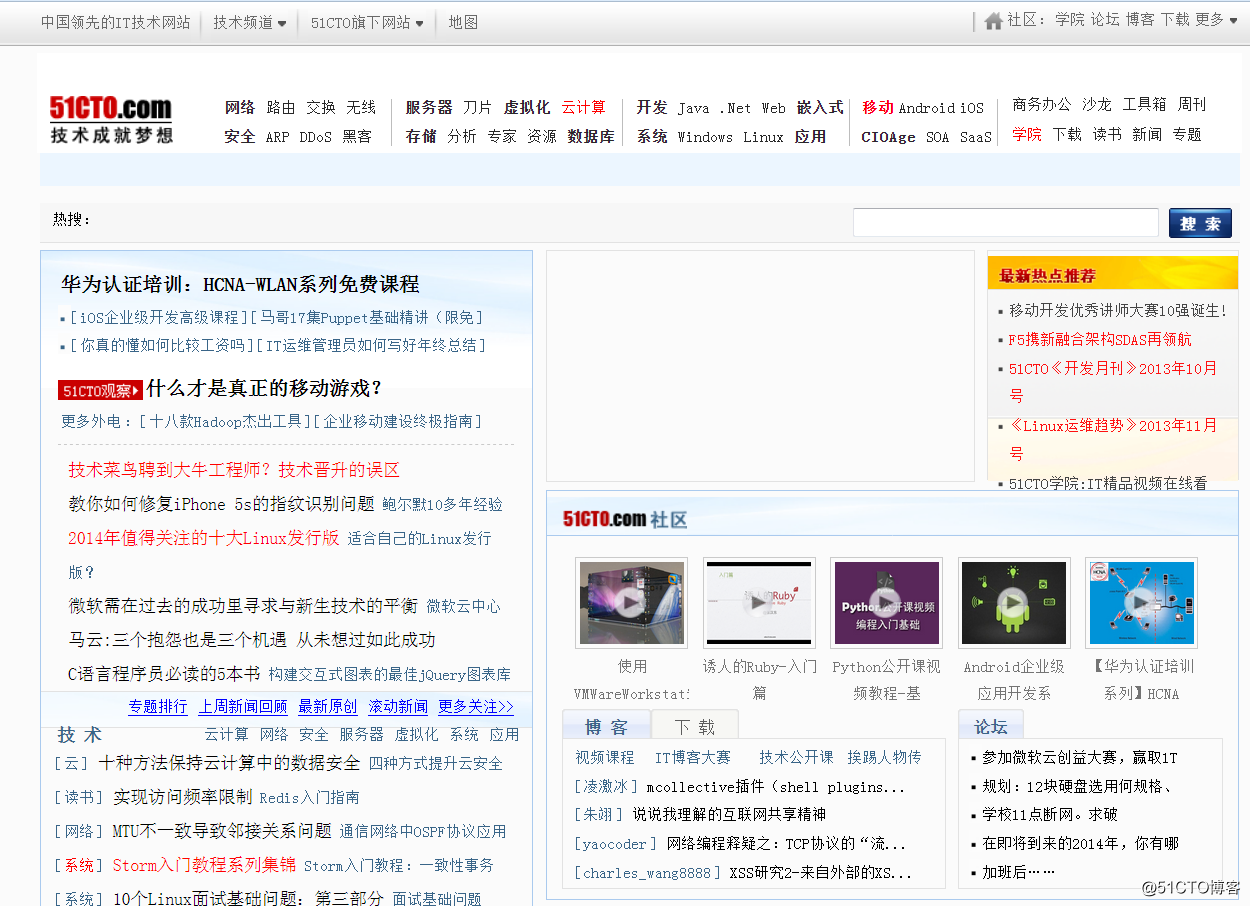Open 教你如何修复iPhone 5s的指纹识别问题 article
This screenshot has width=1250, height=906.
point(221,504)
